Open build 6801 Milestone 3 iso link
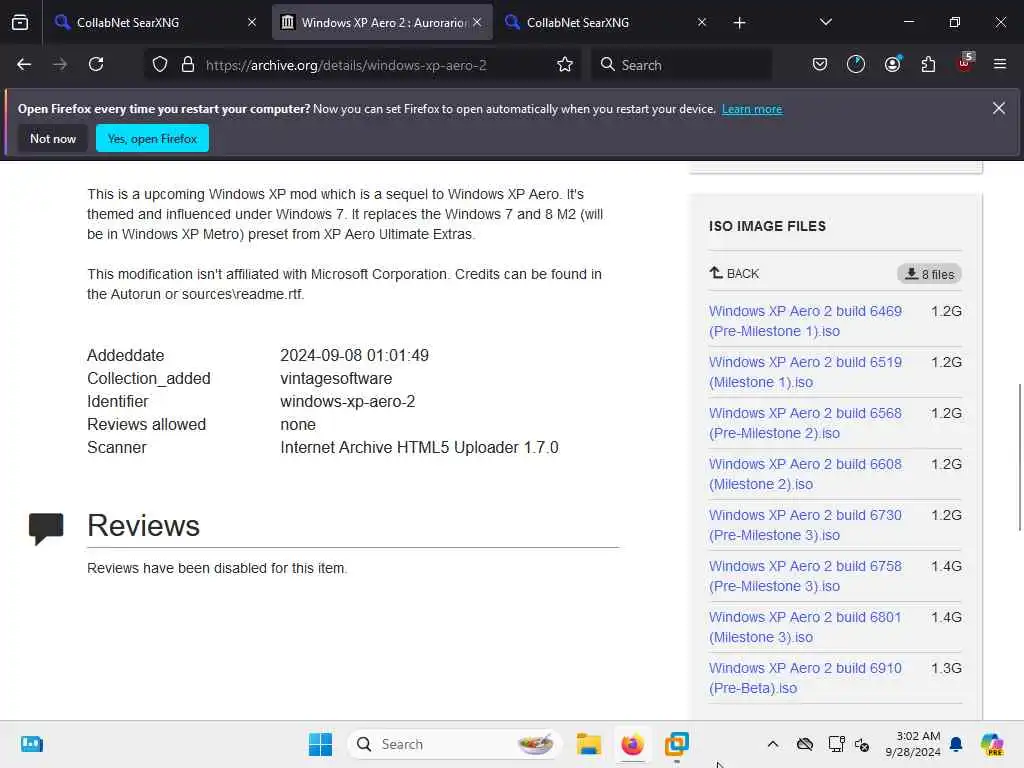This screenshot has width=1024, height=768. (x=805, y=626)
